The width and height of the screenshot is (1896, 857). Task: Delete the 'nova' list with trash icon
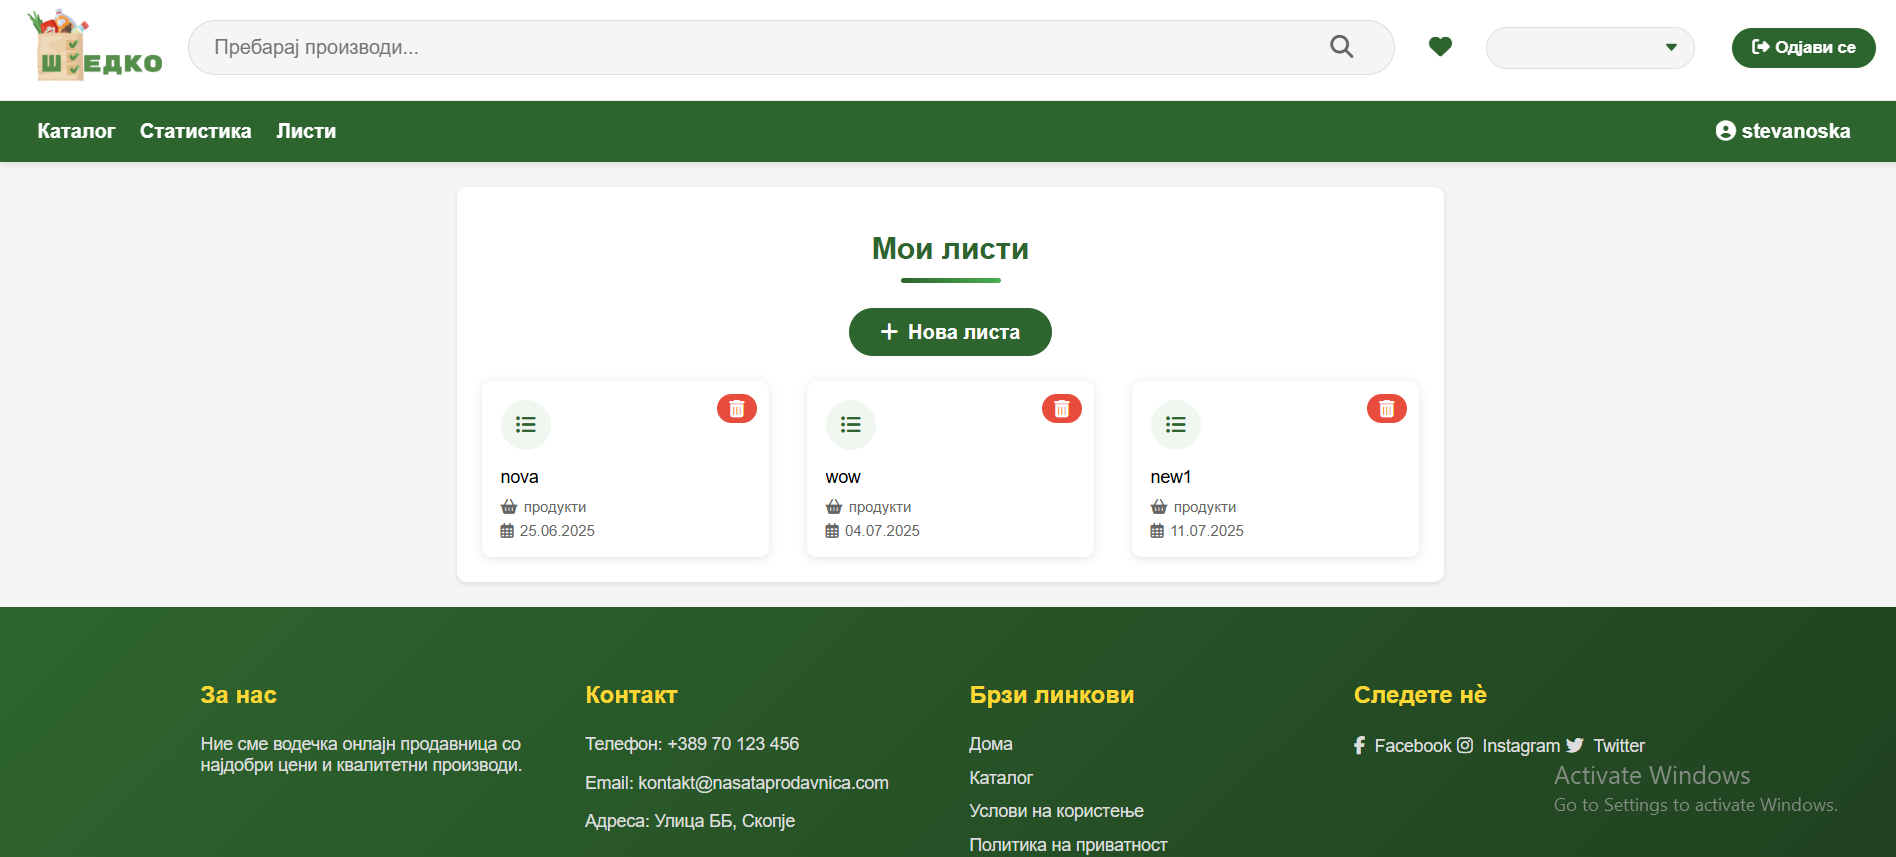coord(736,409)
